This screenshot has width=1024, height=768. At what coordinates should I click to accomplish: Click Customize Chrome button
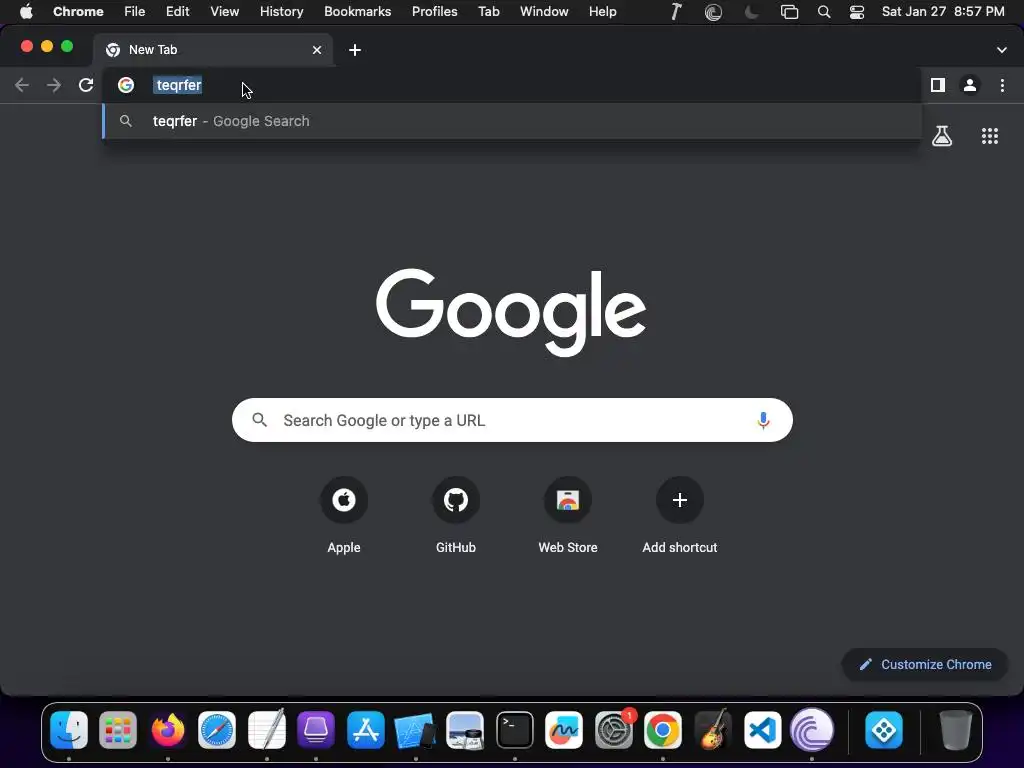tap(925, 664)
